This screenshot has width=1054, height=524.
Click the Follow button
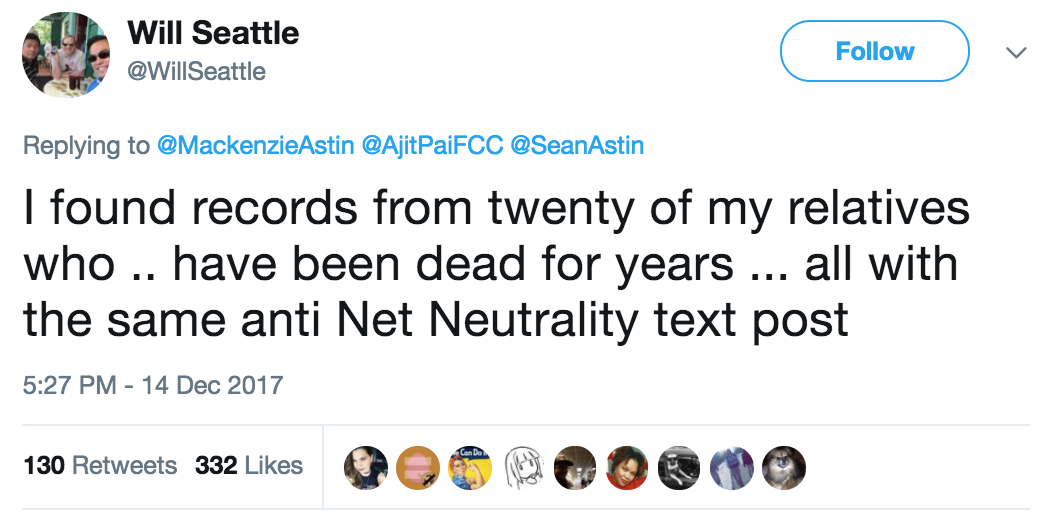coord(874,51)
